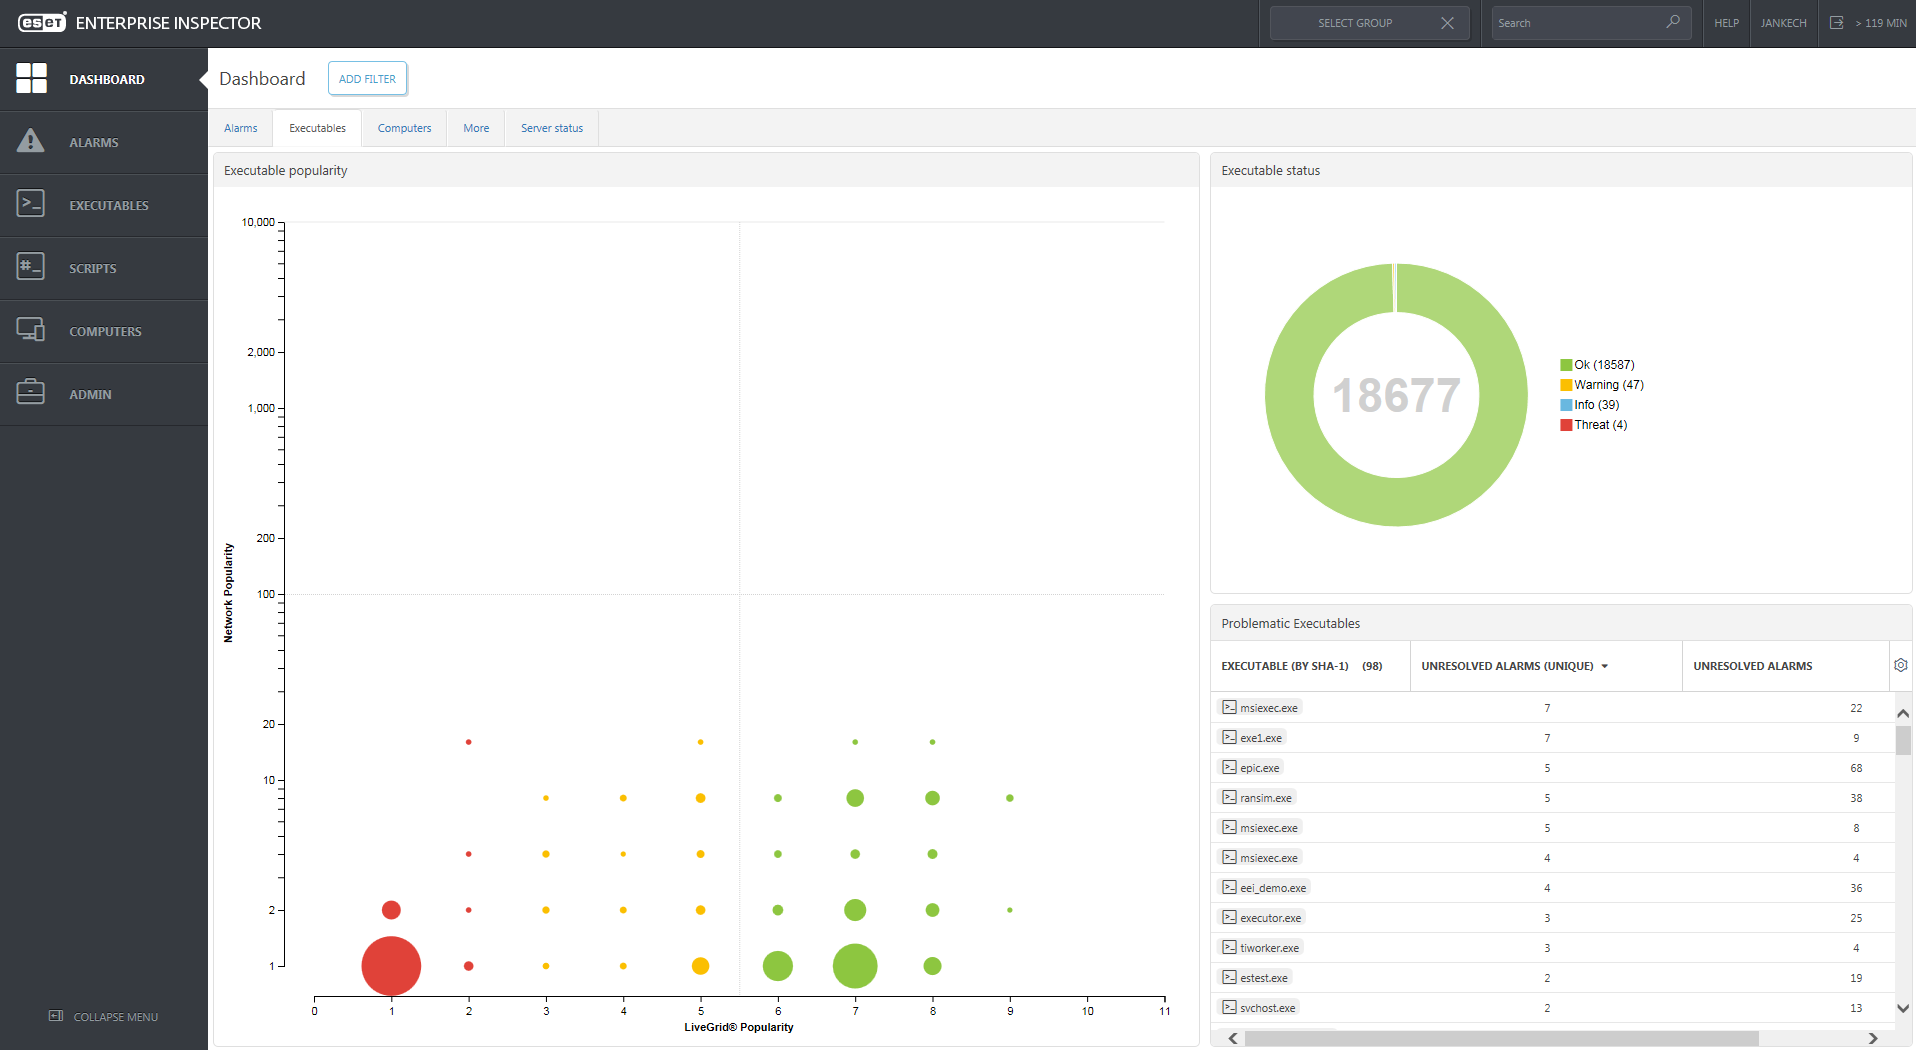Sort by Unresolved Alarms (Unique) column arrow

(x=1605, y=666)
